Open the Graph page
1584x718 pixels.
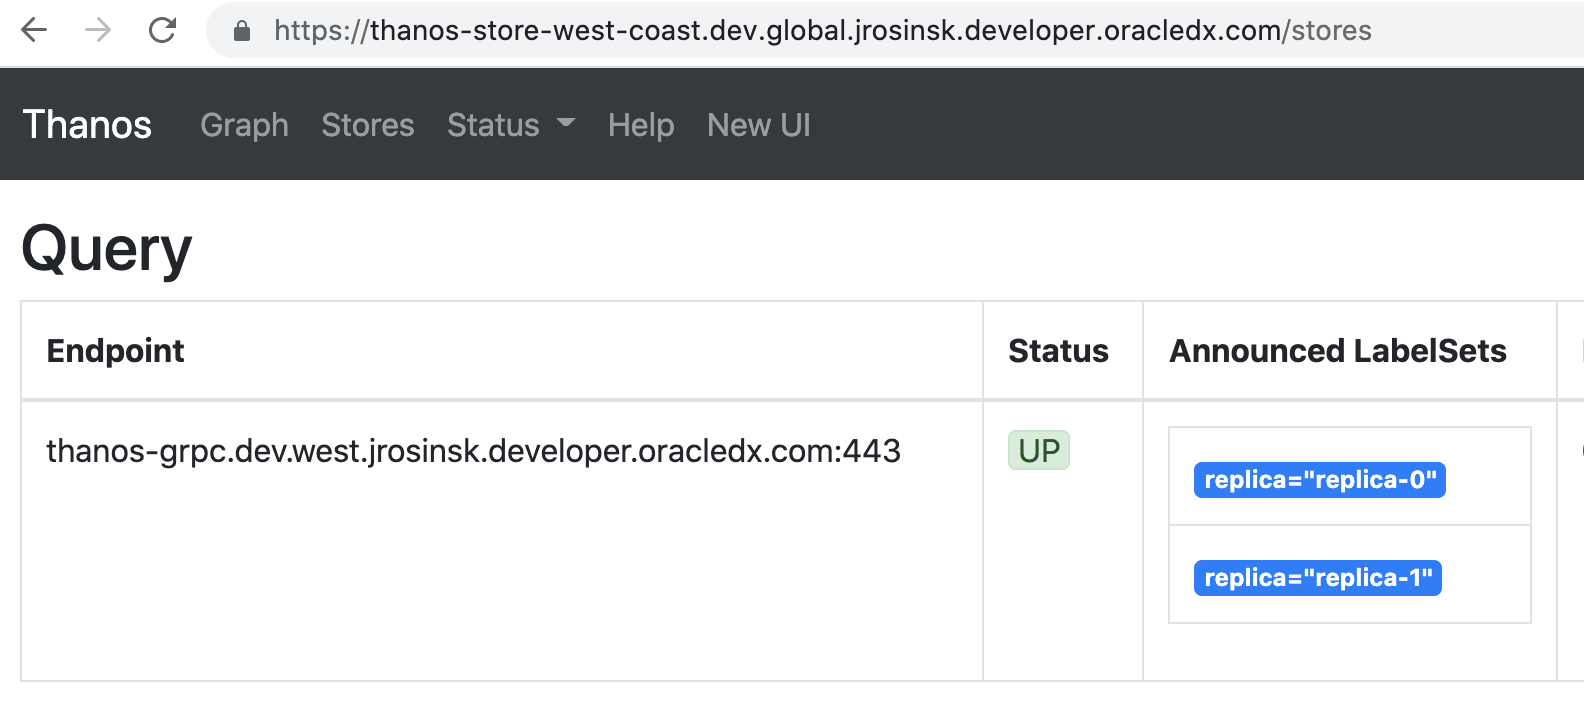click(244, 125)
